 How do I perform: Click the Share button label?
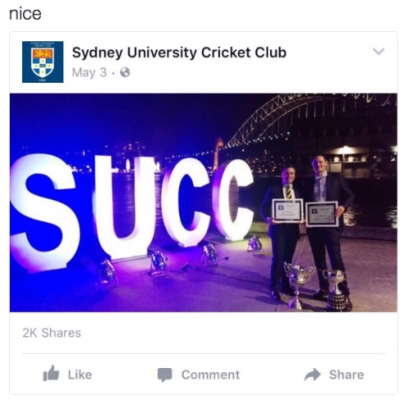[x=347, y=375]
